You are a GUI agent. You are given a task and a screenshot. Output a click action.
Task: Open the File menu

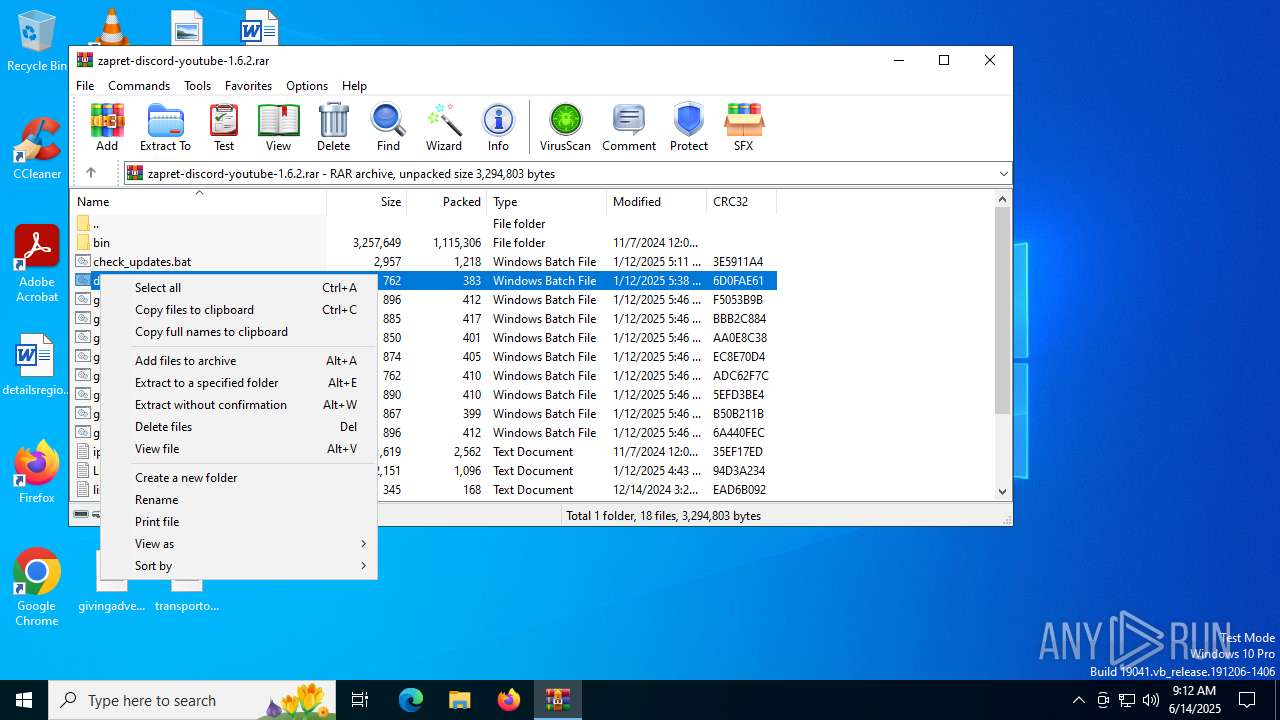[x=85, y=86]
